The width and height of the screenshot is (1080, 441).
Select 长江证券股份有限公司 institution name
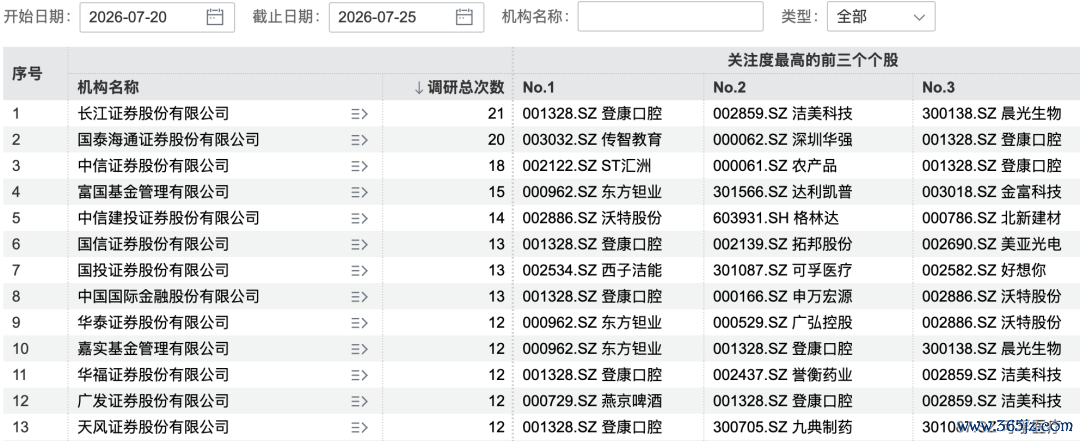pyautogui.click(x=153, y=114)
